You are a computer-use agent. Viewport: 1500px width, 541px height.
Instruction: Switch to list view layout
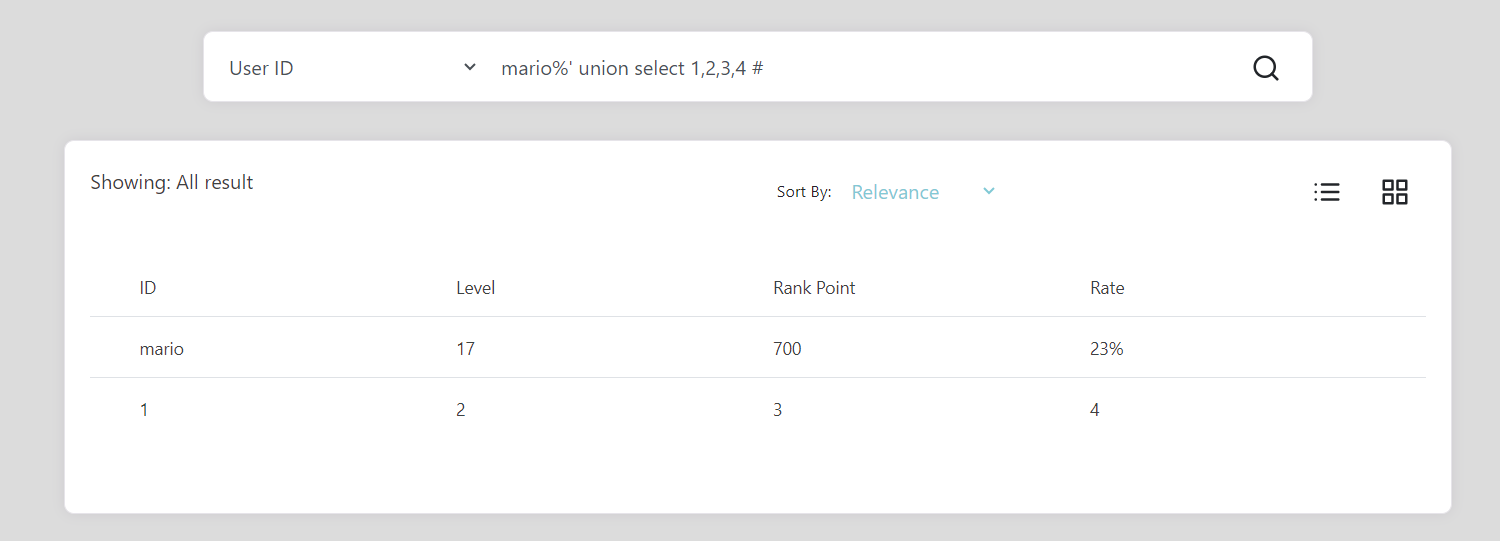click(1326, 192)
